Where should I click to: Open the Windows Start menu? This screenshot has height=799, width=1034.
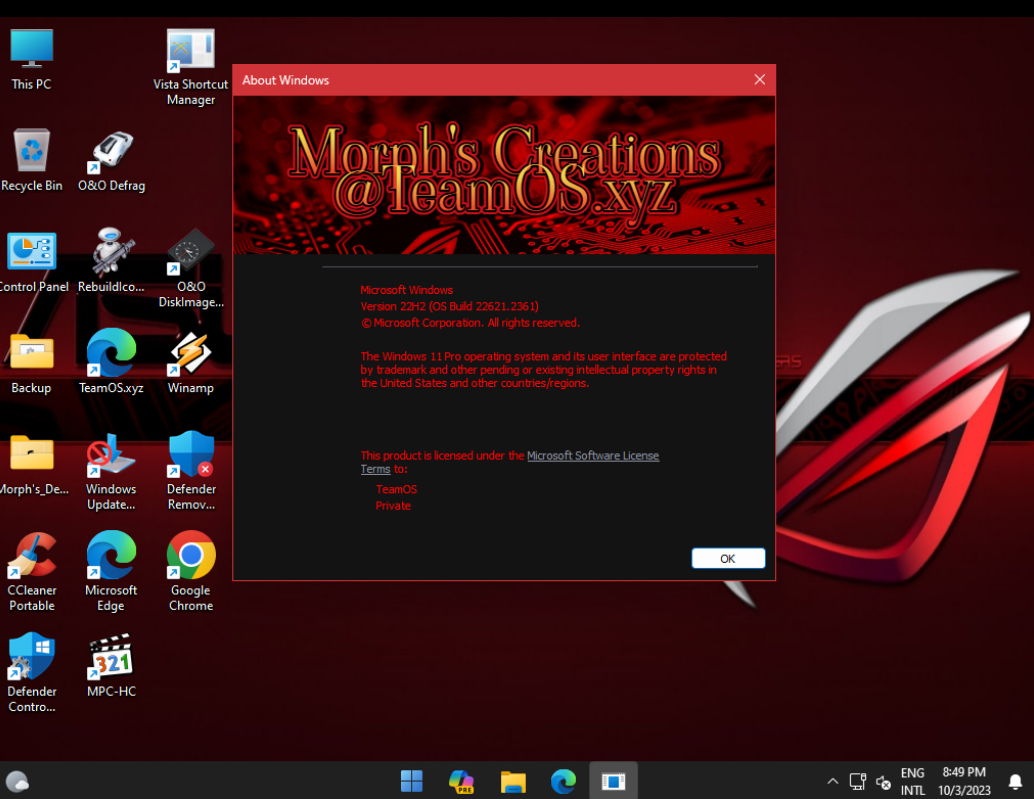[411, 781]
